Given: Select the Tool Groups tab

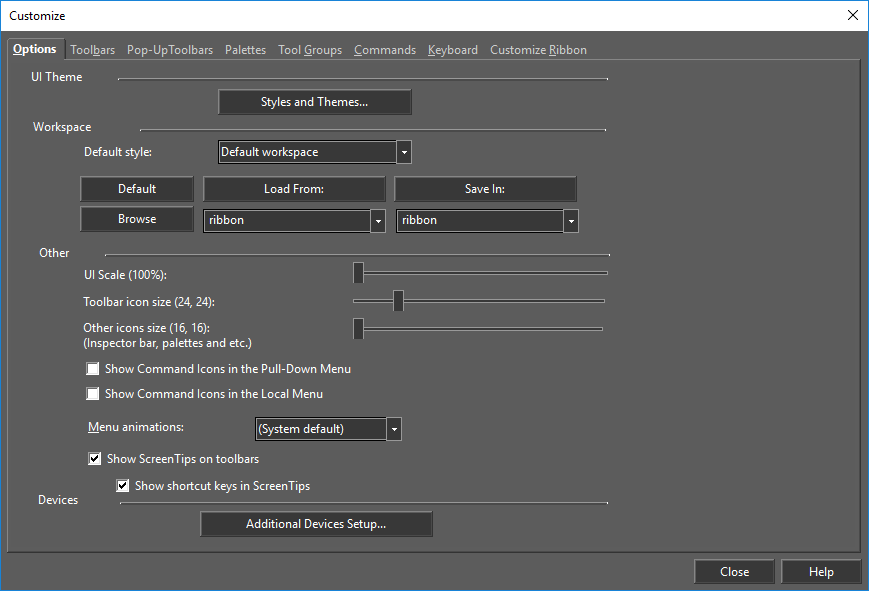Looking at the screenshot, I should coord(310,50).
